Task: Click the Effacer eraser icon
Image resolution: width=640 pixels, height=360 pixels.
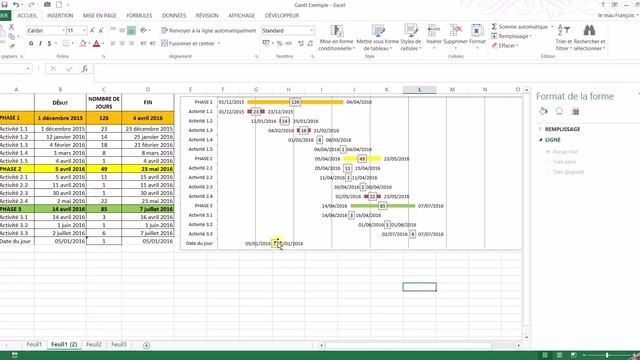Action: (494, 46)
